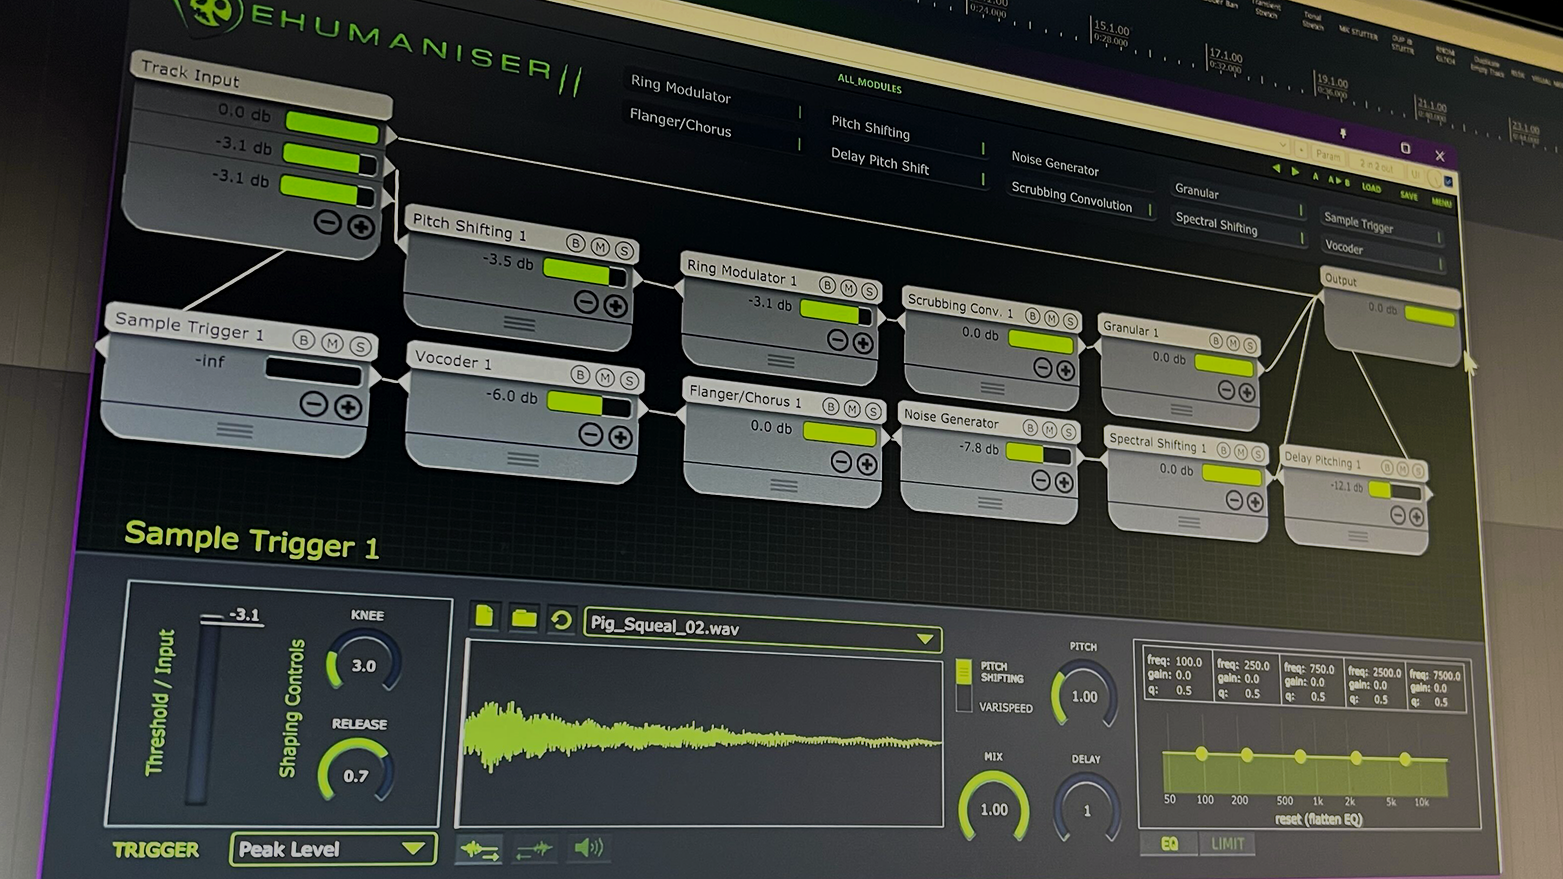Expand the Ring Modulator 1 node handle

pos(781,361)
